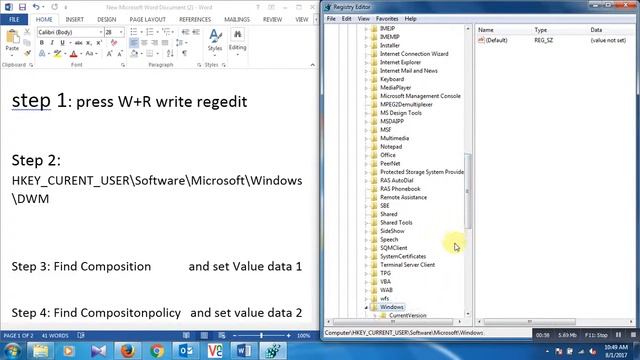Open Registry Editor Help menu
Screen dimensions: 640x360
411,19
